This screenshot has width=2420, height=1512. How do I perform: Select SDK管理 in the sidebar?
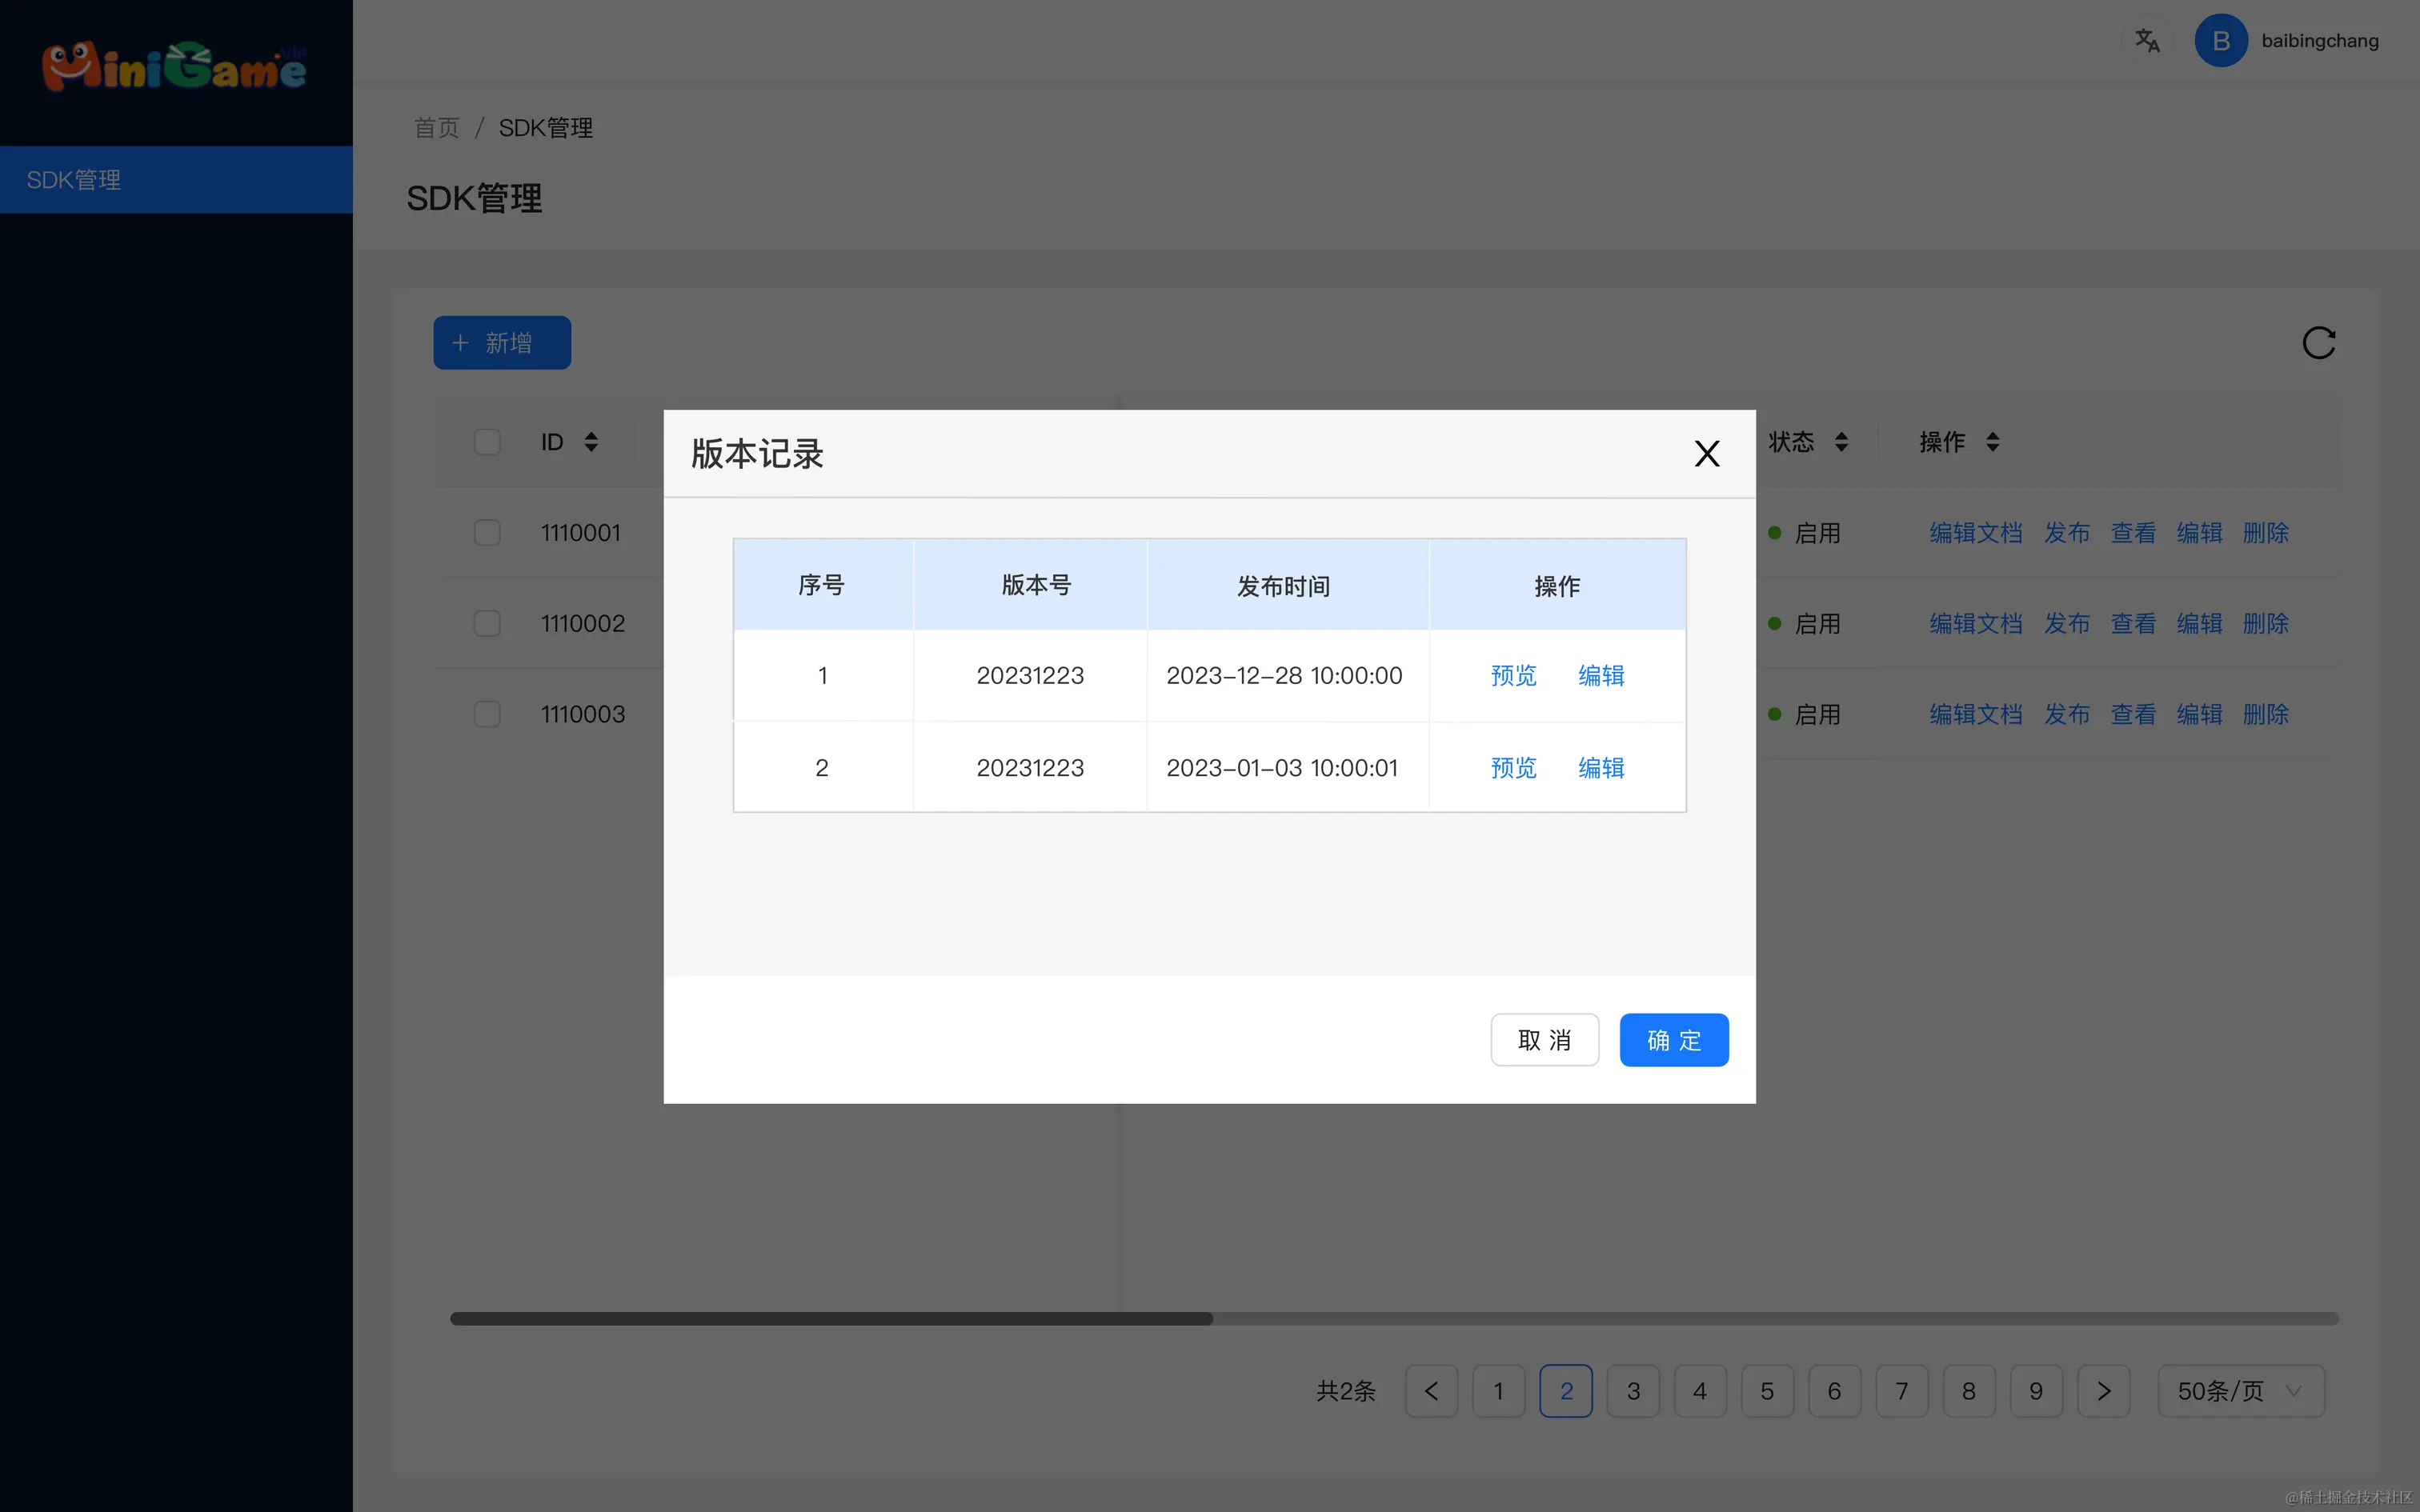click(x=74, y=179)
